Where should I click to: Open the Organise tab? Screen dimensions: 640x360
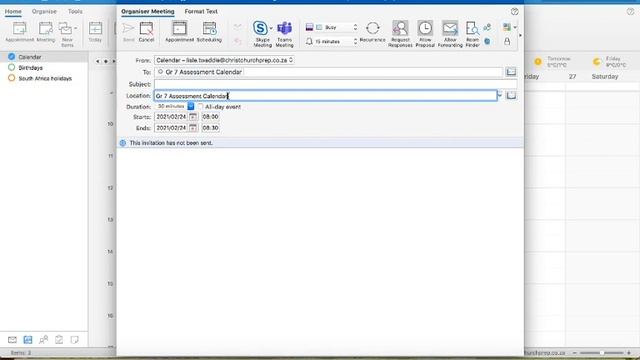click(44, 11)
